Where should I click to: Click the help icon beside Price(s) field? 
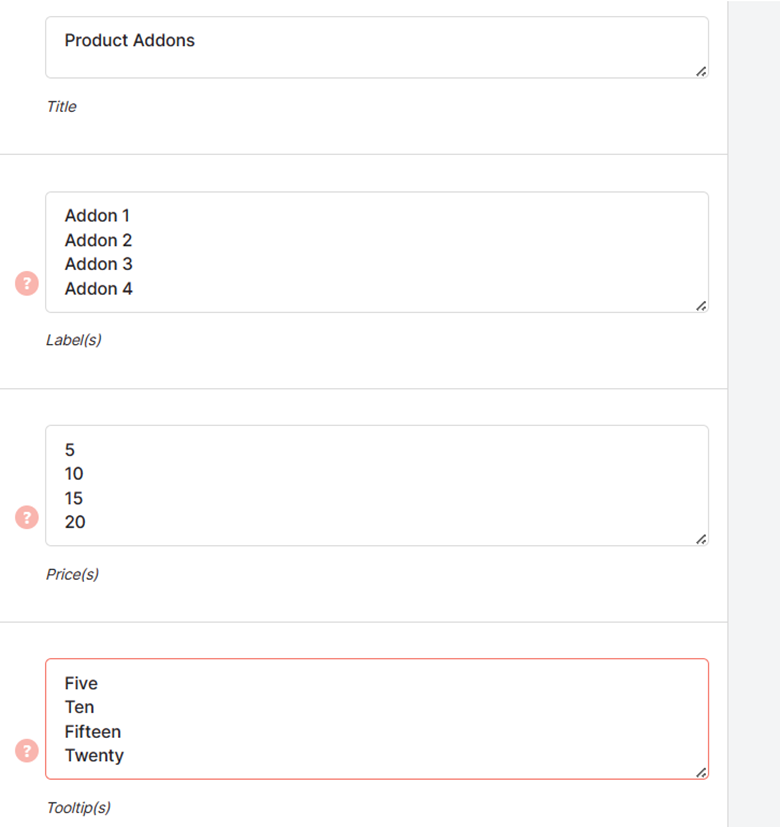pyautogui.click(x=27, y=517)
